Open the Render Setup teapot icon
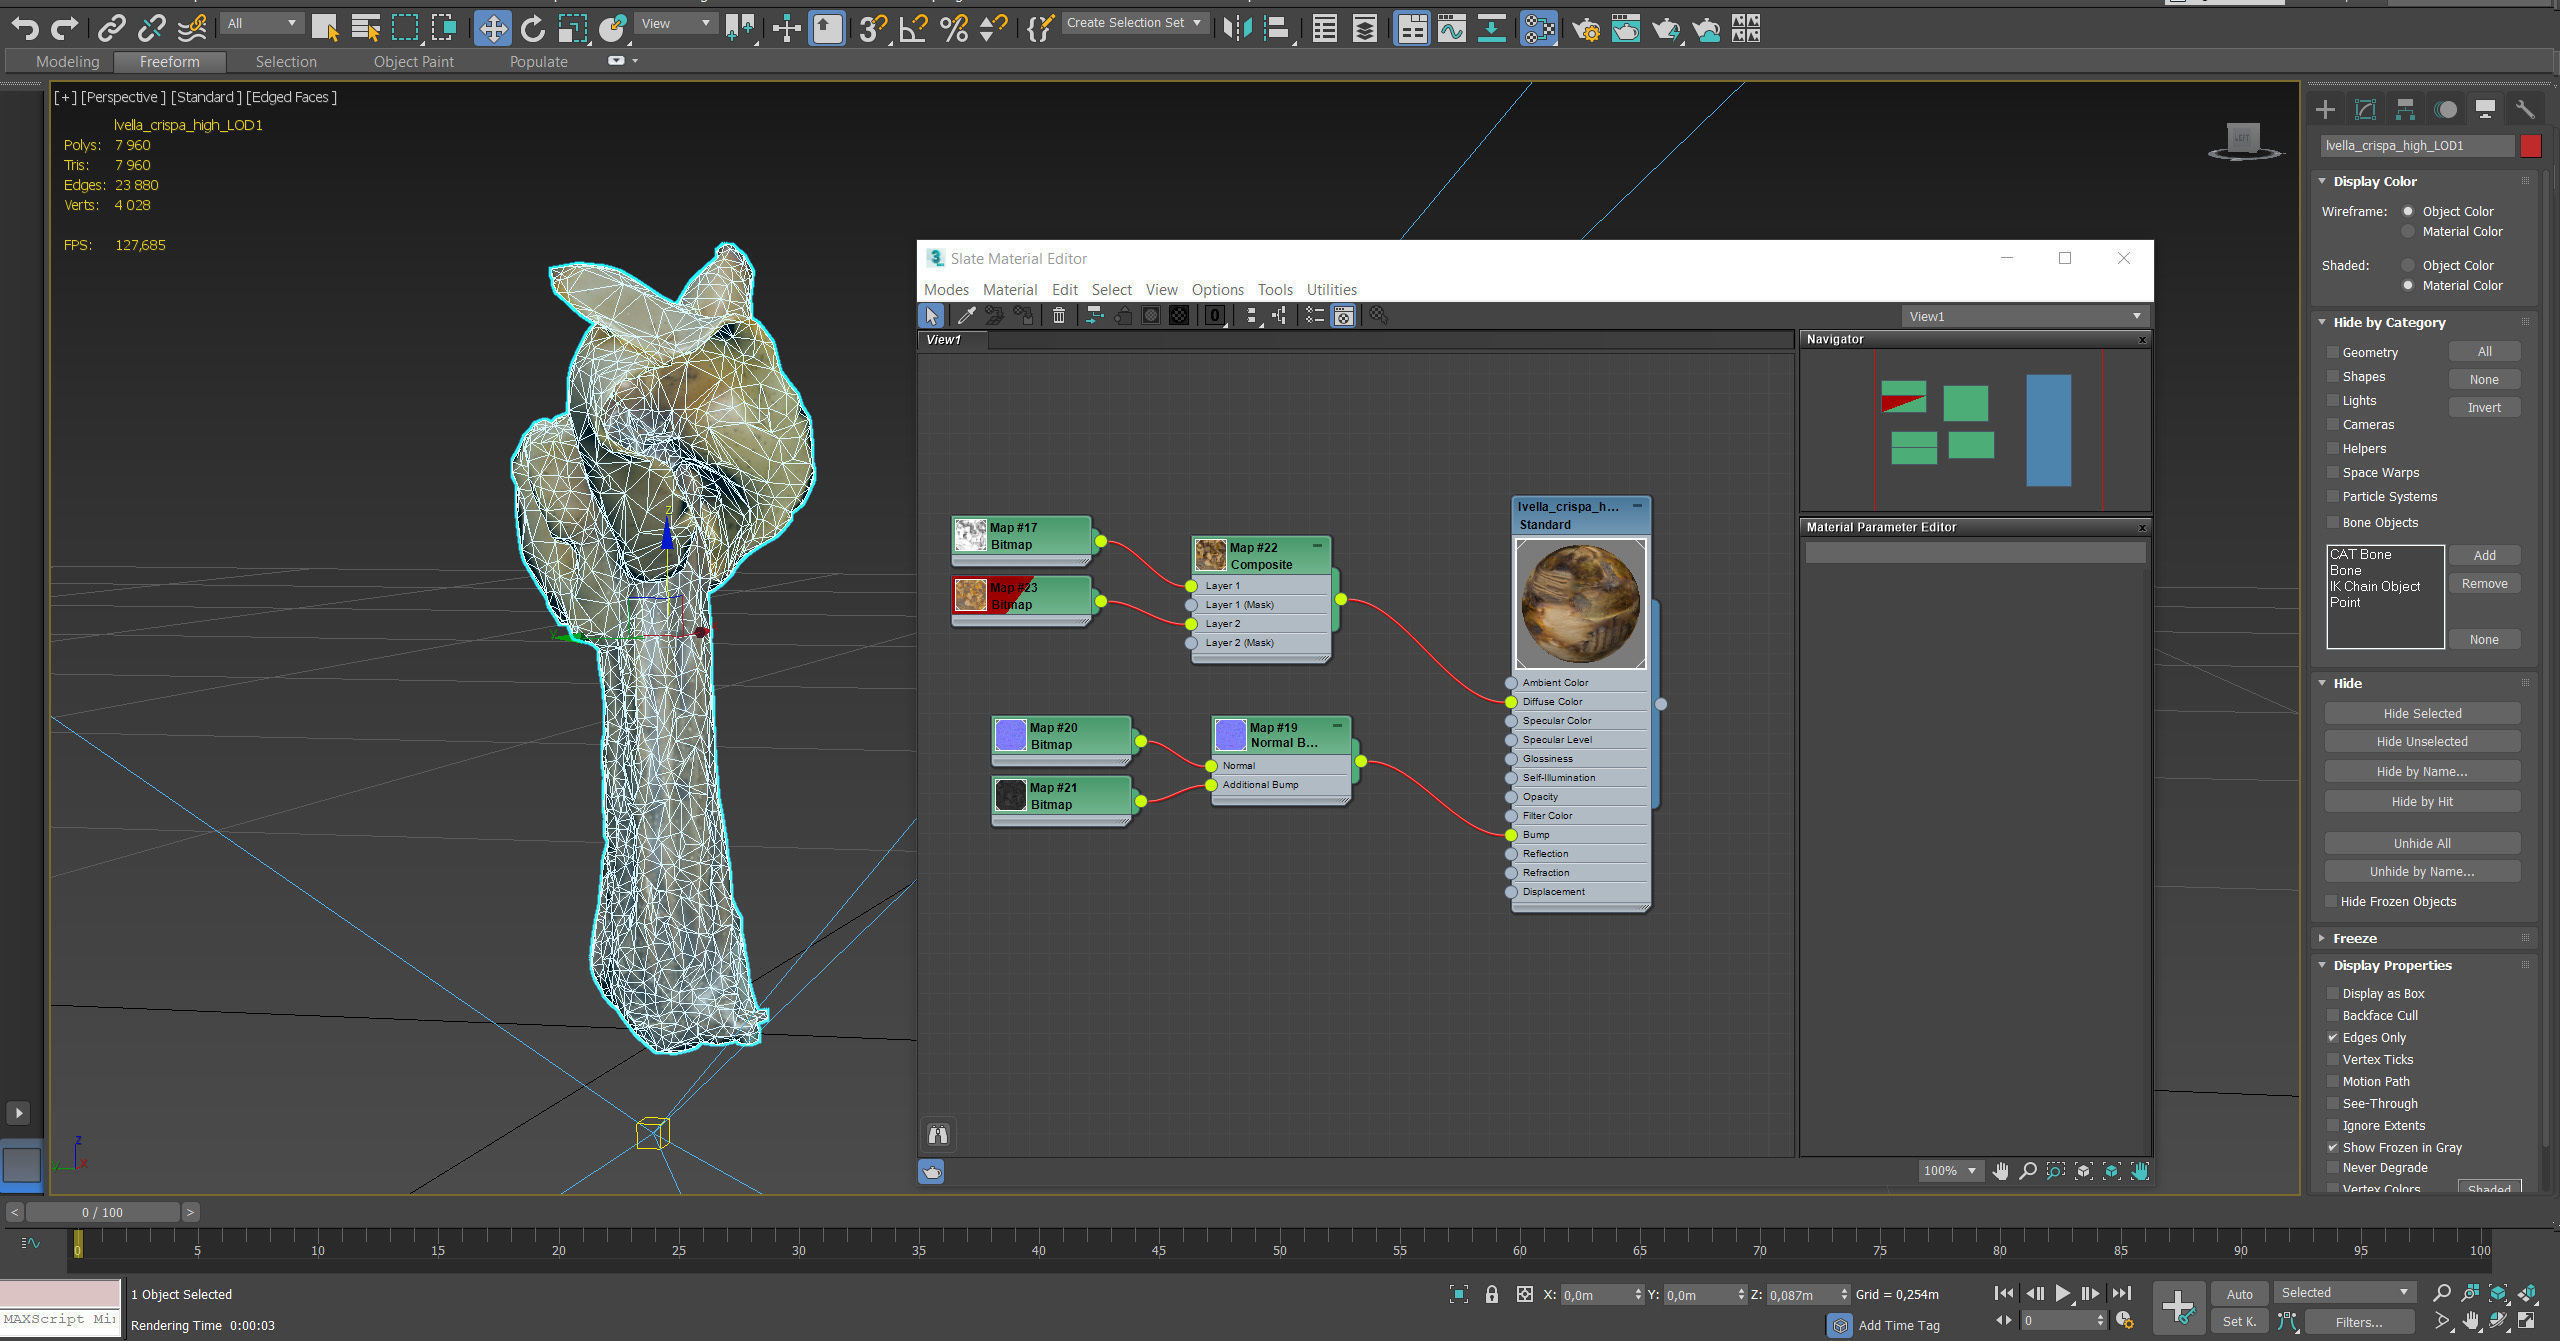The height and width of the screenshot is (1341, 2560). 1586,28
